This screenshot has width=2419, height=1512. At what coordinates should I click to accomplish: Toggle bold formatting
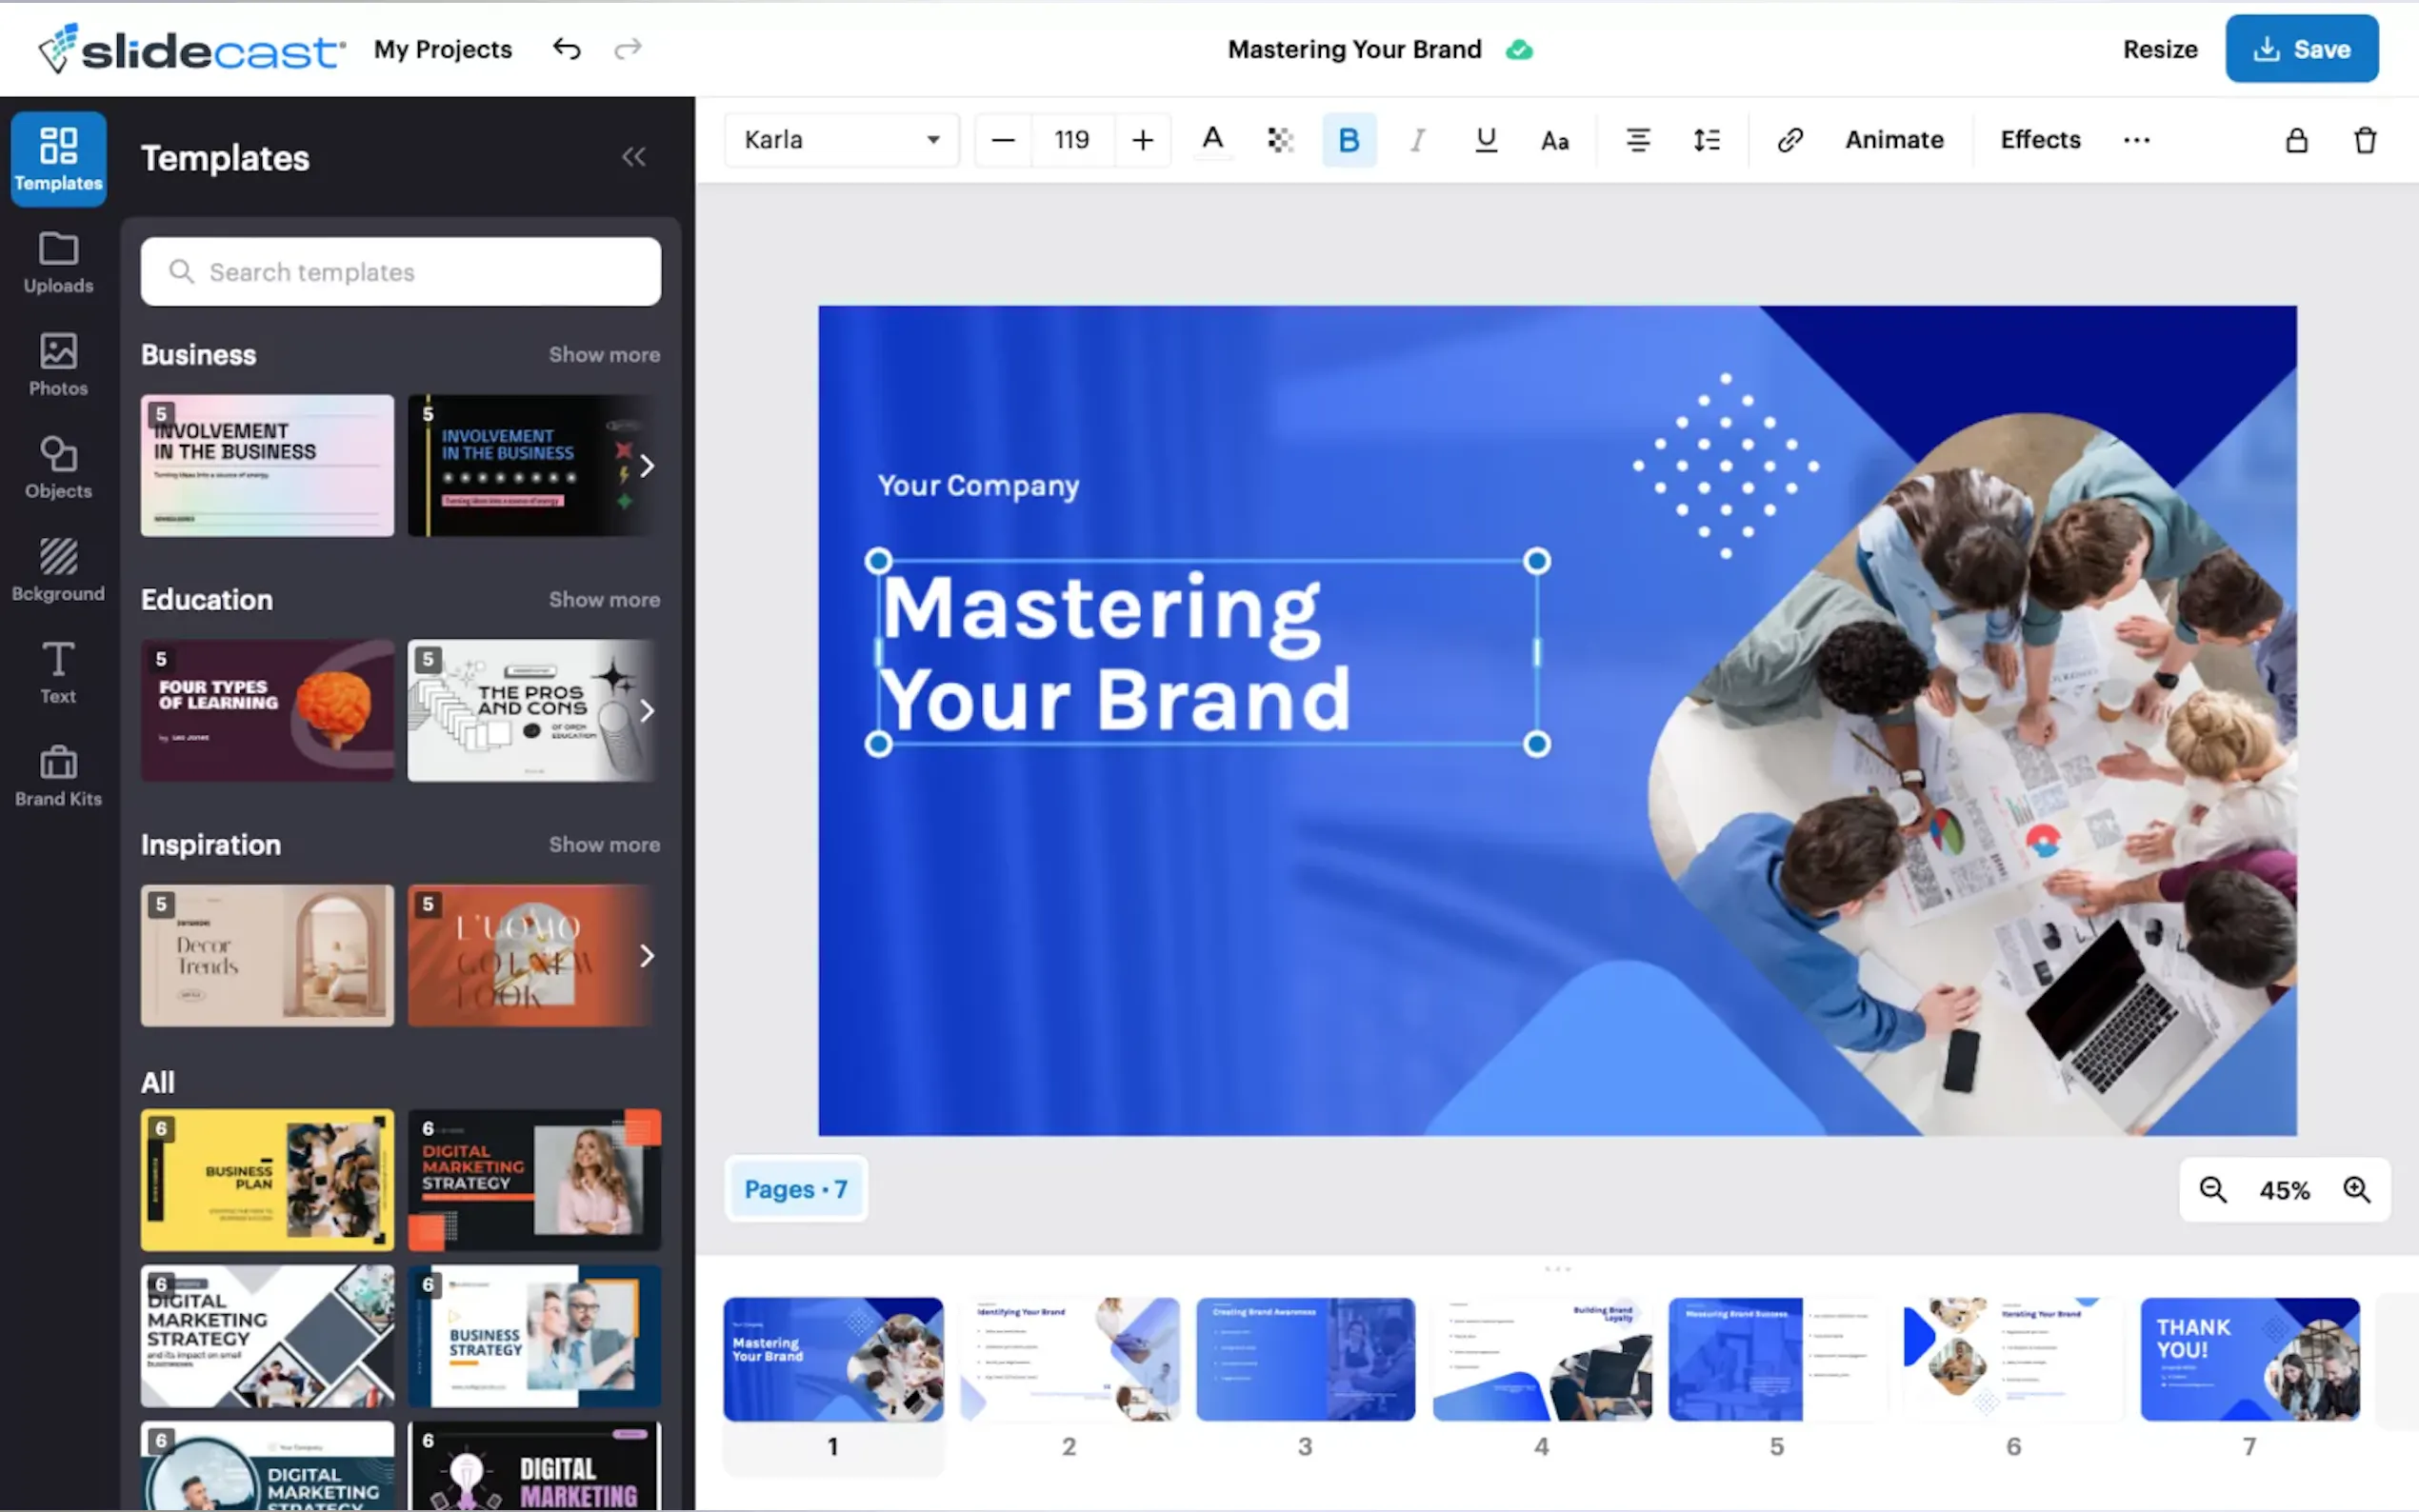point(1348,140)
